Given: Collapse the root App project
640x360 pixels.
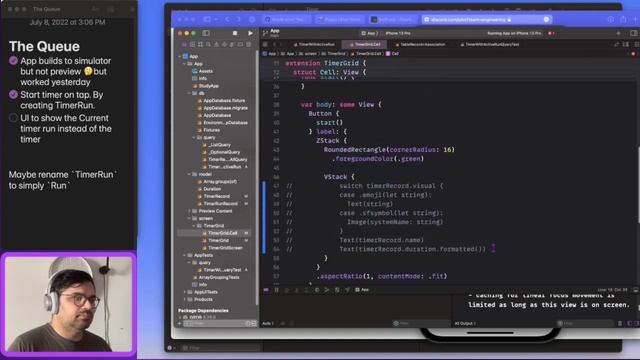Looking at the screenshot, I should 180,56.
